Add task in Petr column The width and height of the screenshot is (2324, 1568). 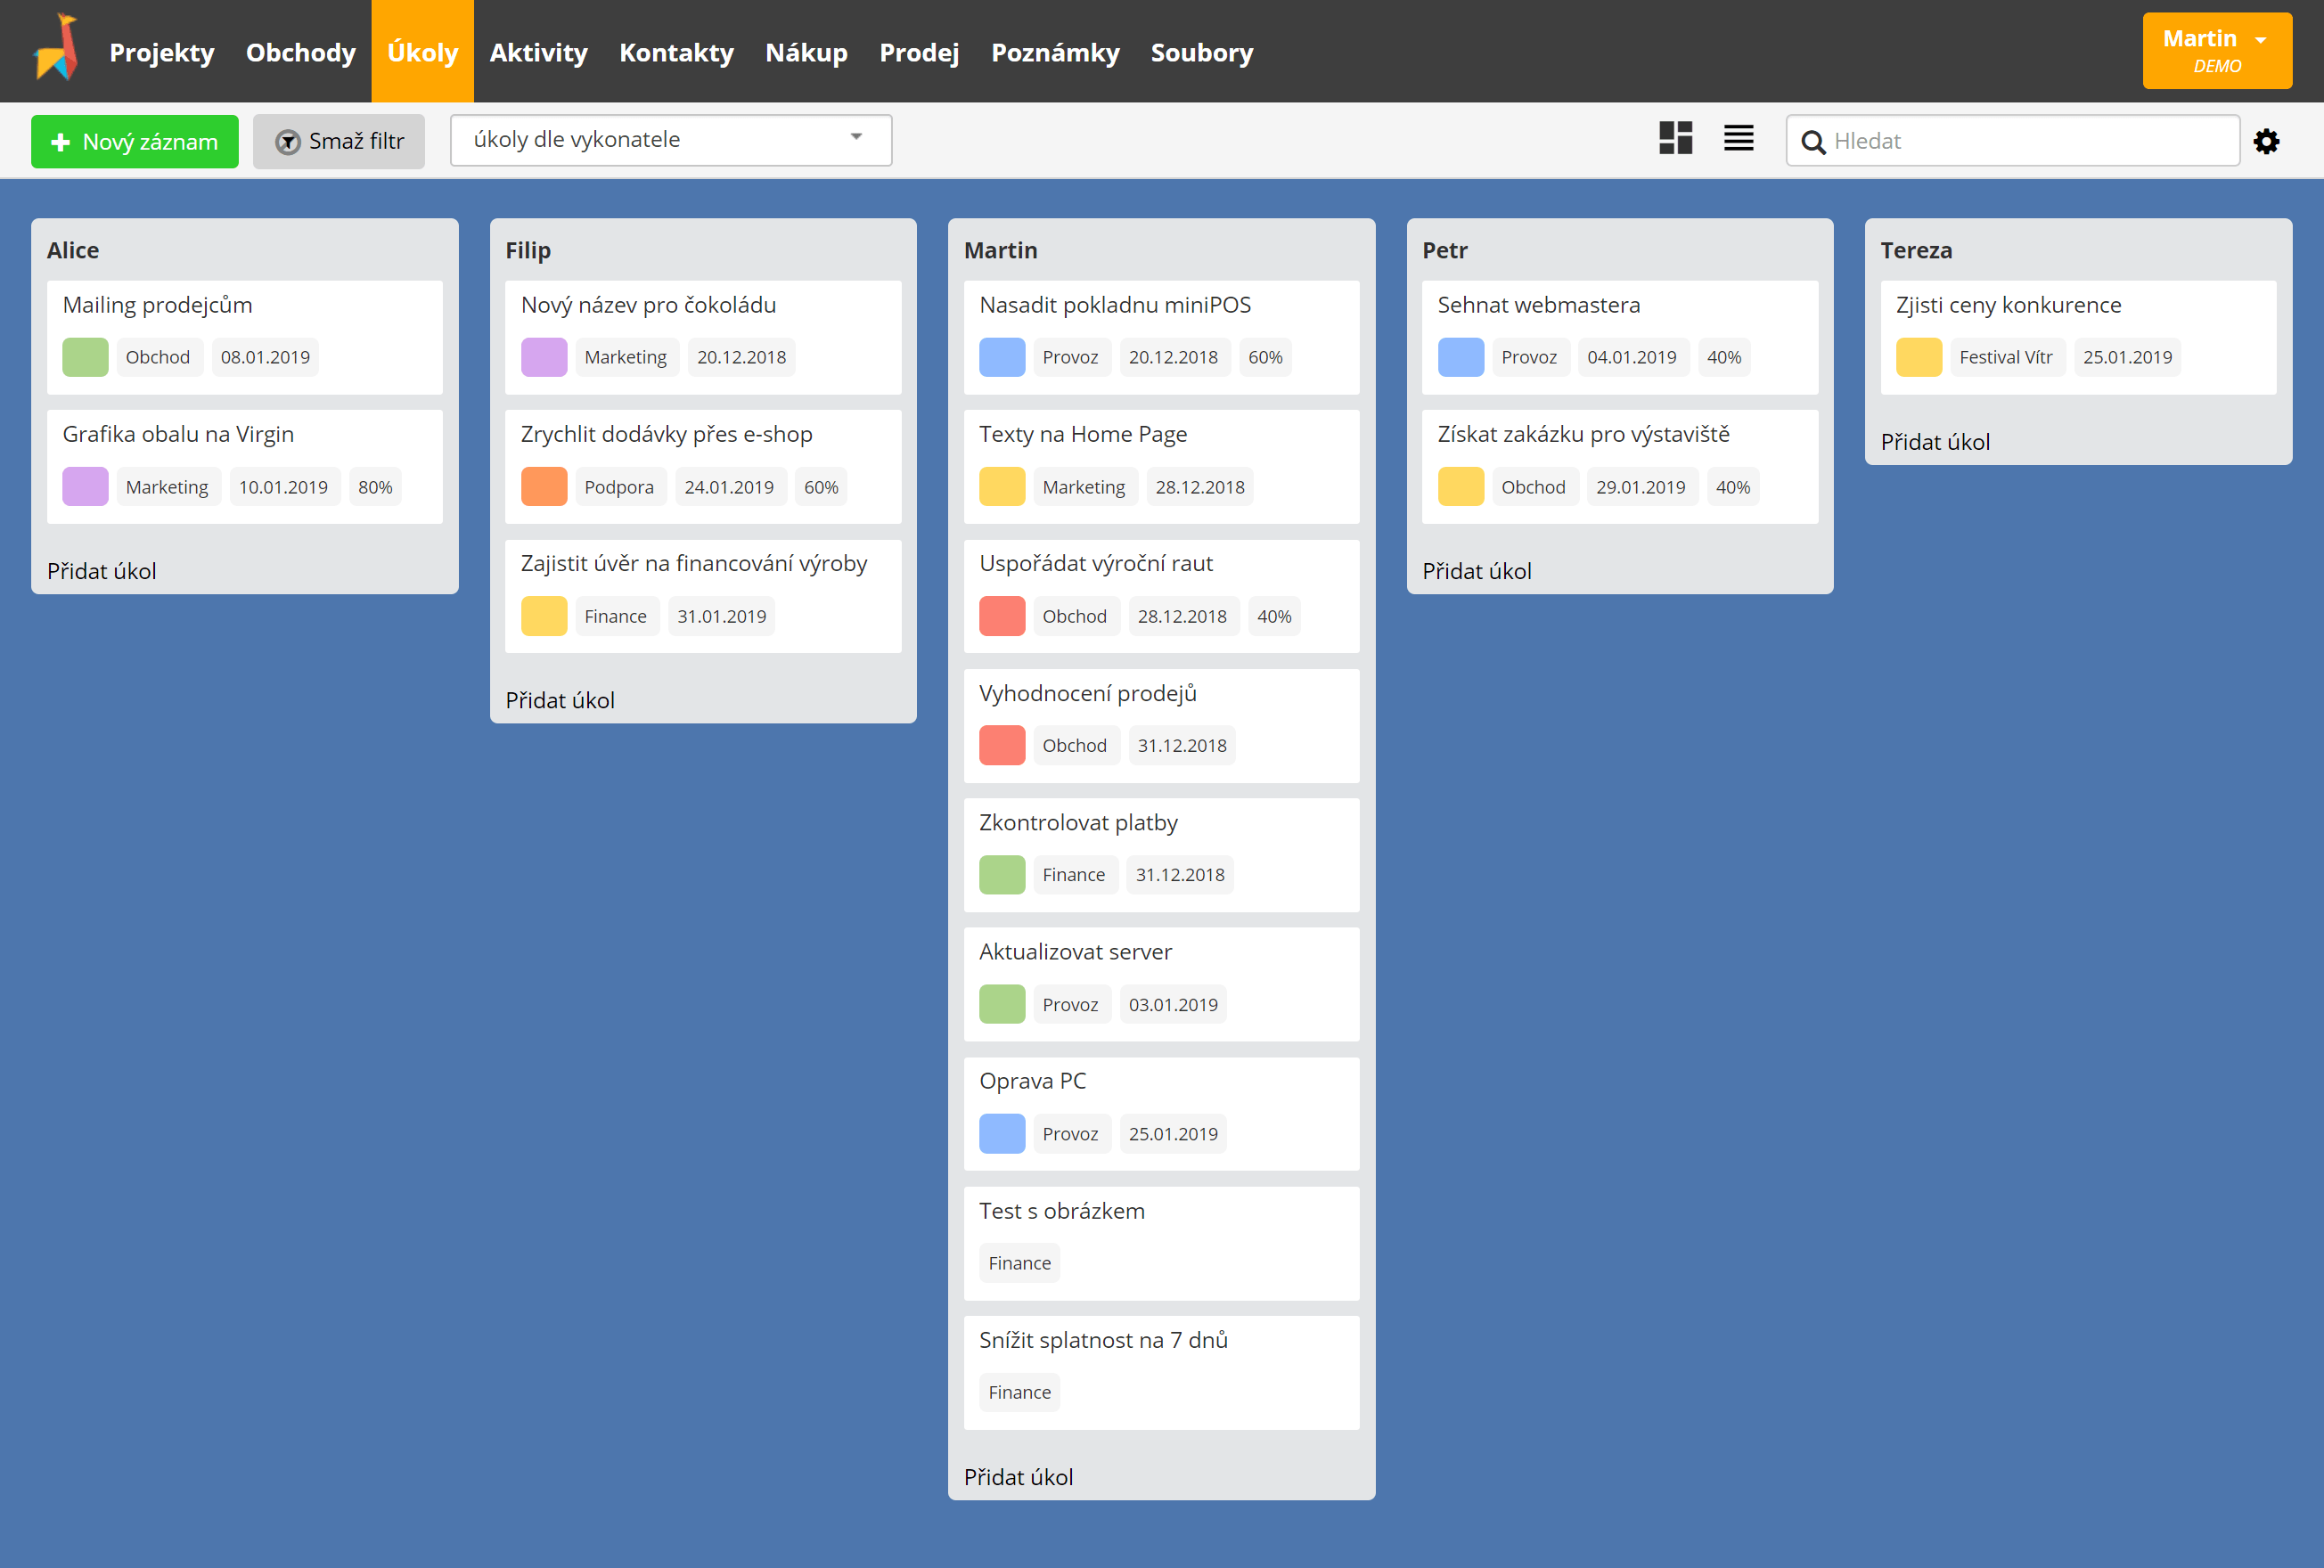pos(1477,571)
